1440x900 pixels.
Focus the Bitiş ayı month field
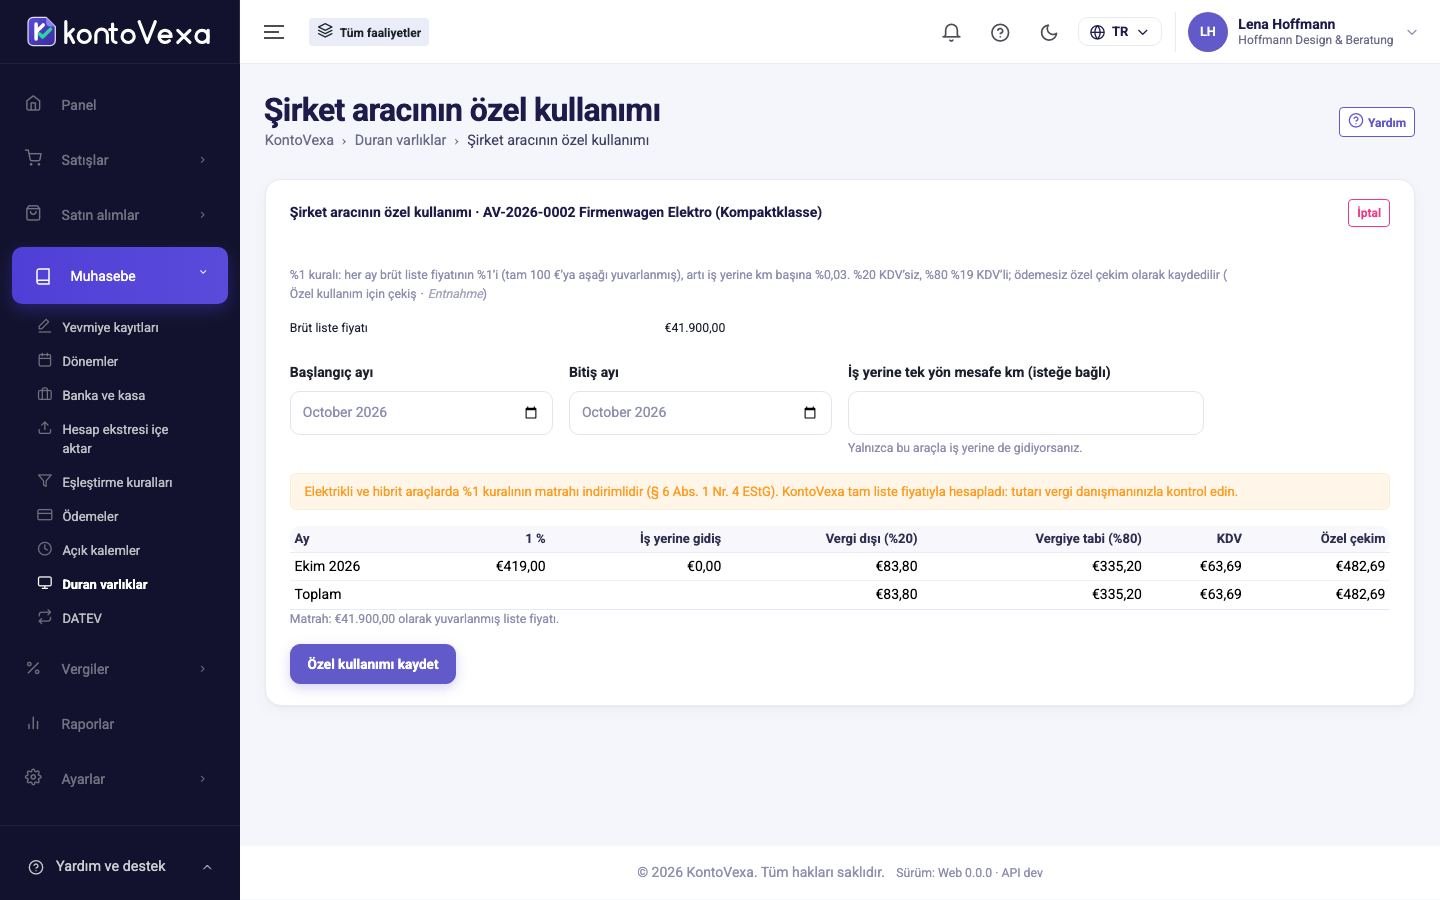pos(700,413)
